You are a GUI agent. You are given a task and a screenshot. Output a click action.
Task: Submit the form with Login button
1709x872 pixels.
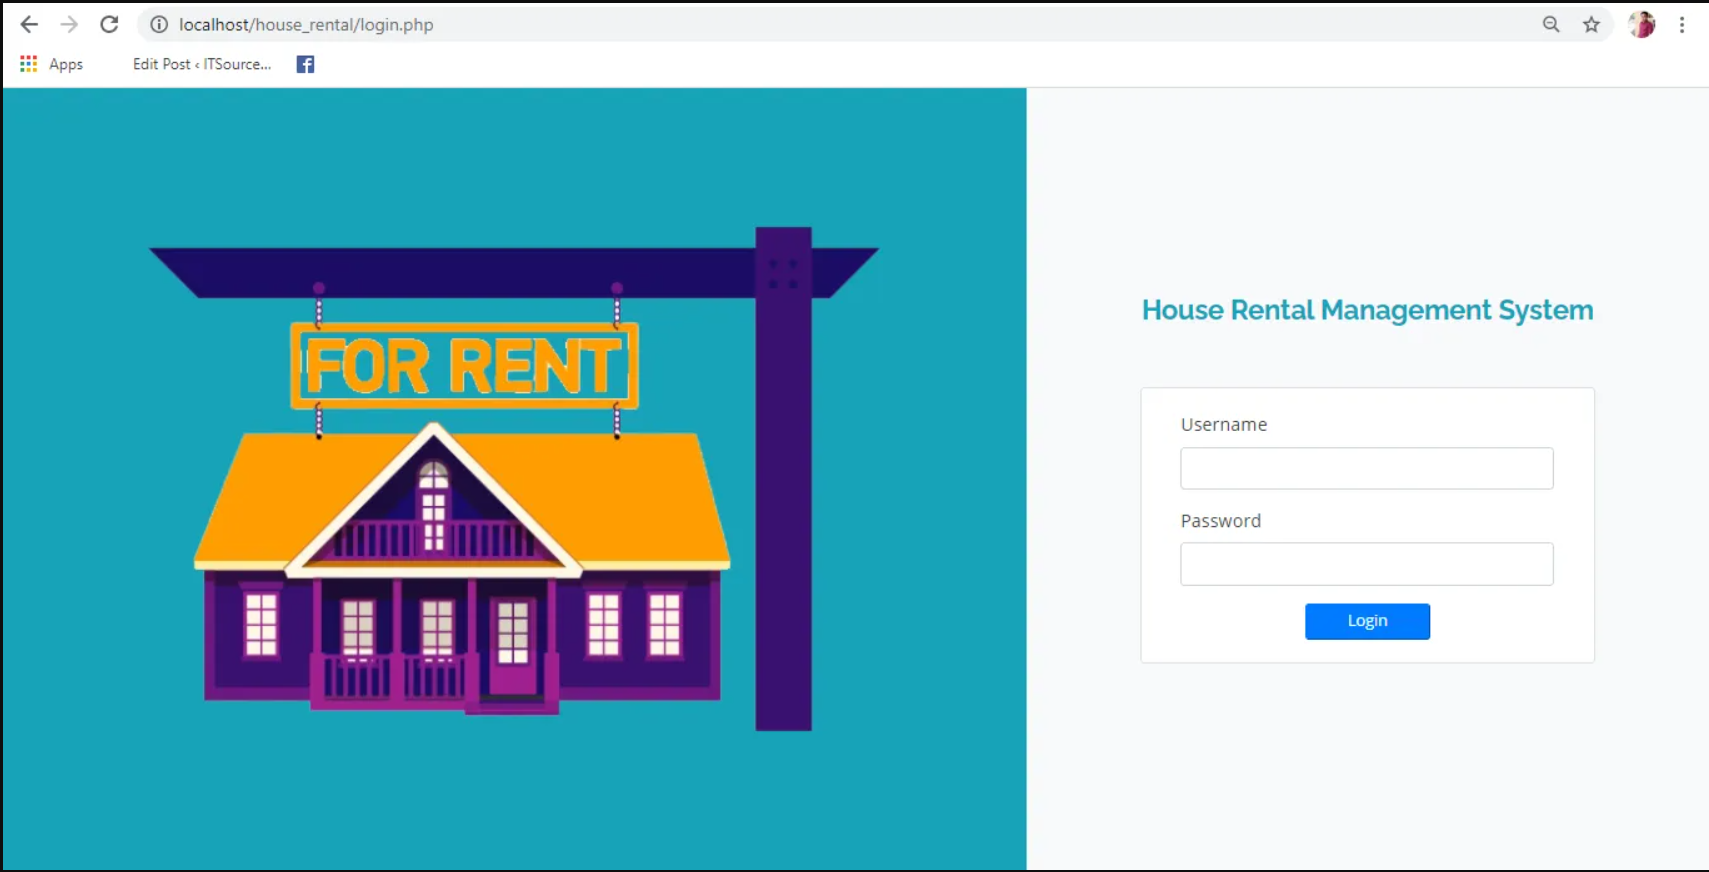pos(1367,621)
